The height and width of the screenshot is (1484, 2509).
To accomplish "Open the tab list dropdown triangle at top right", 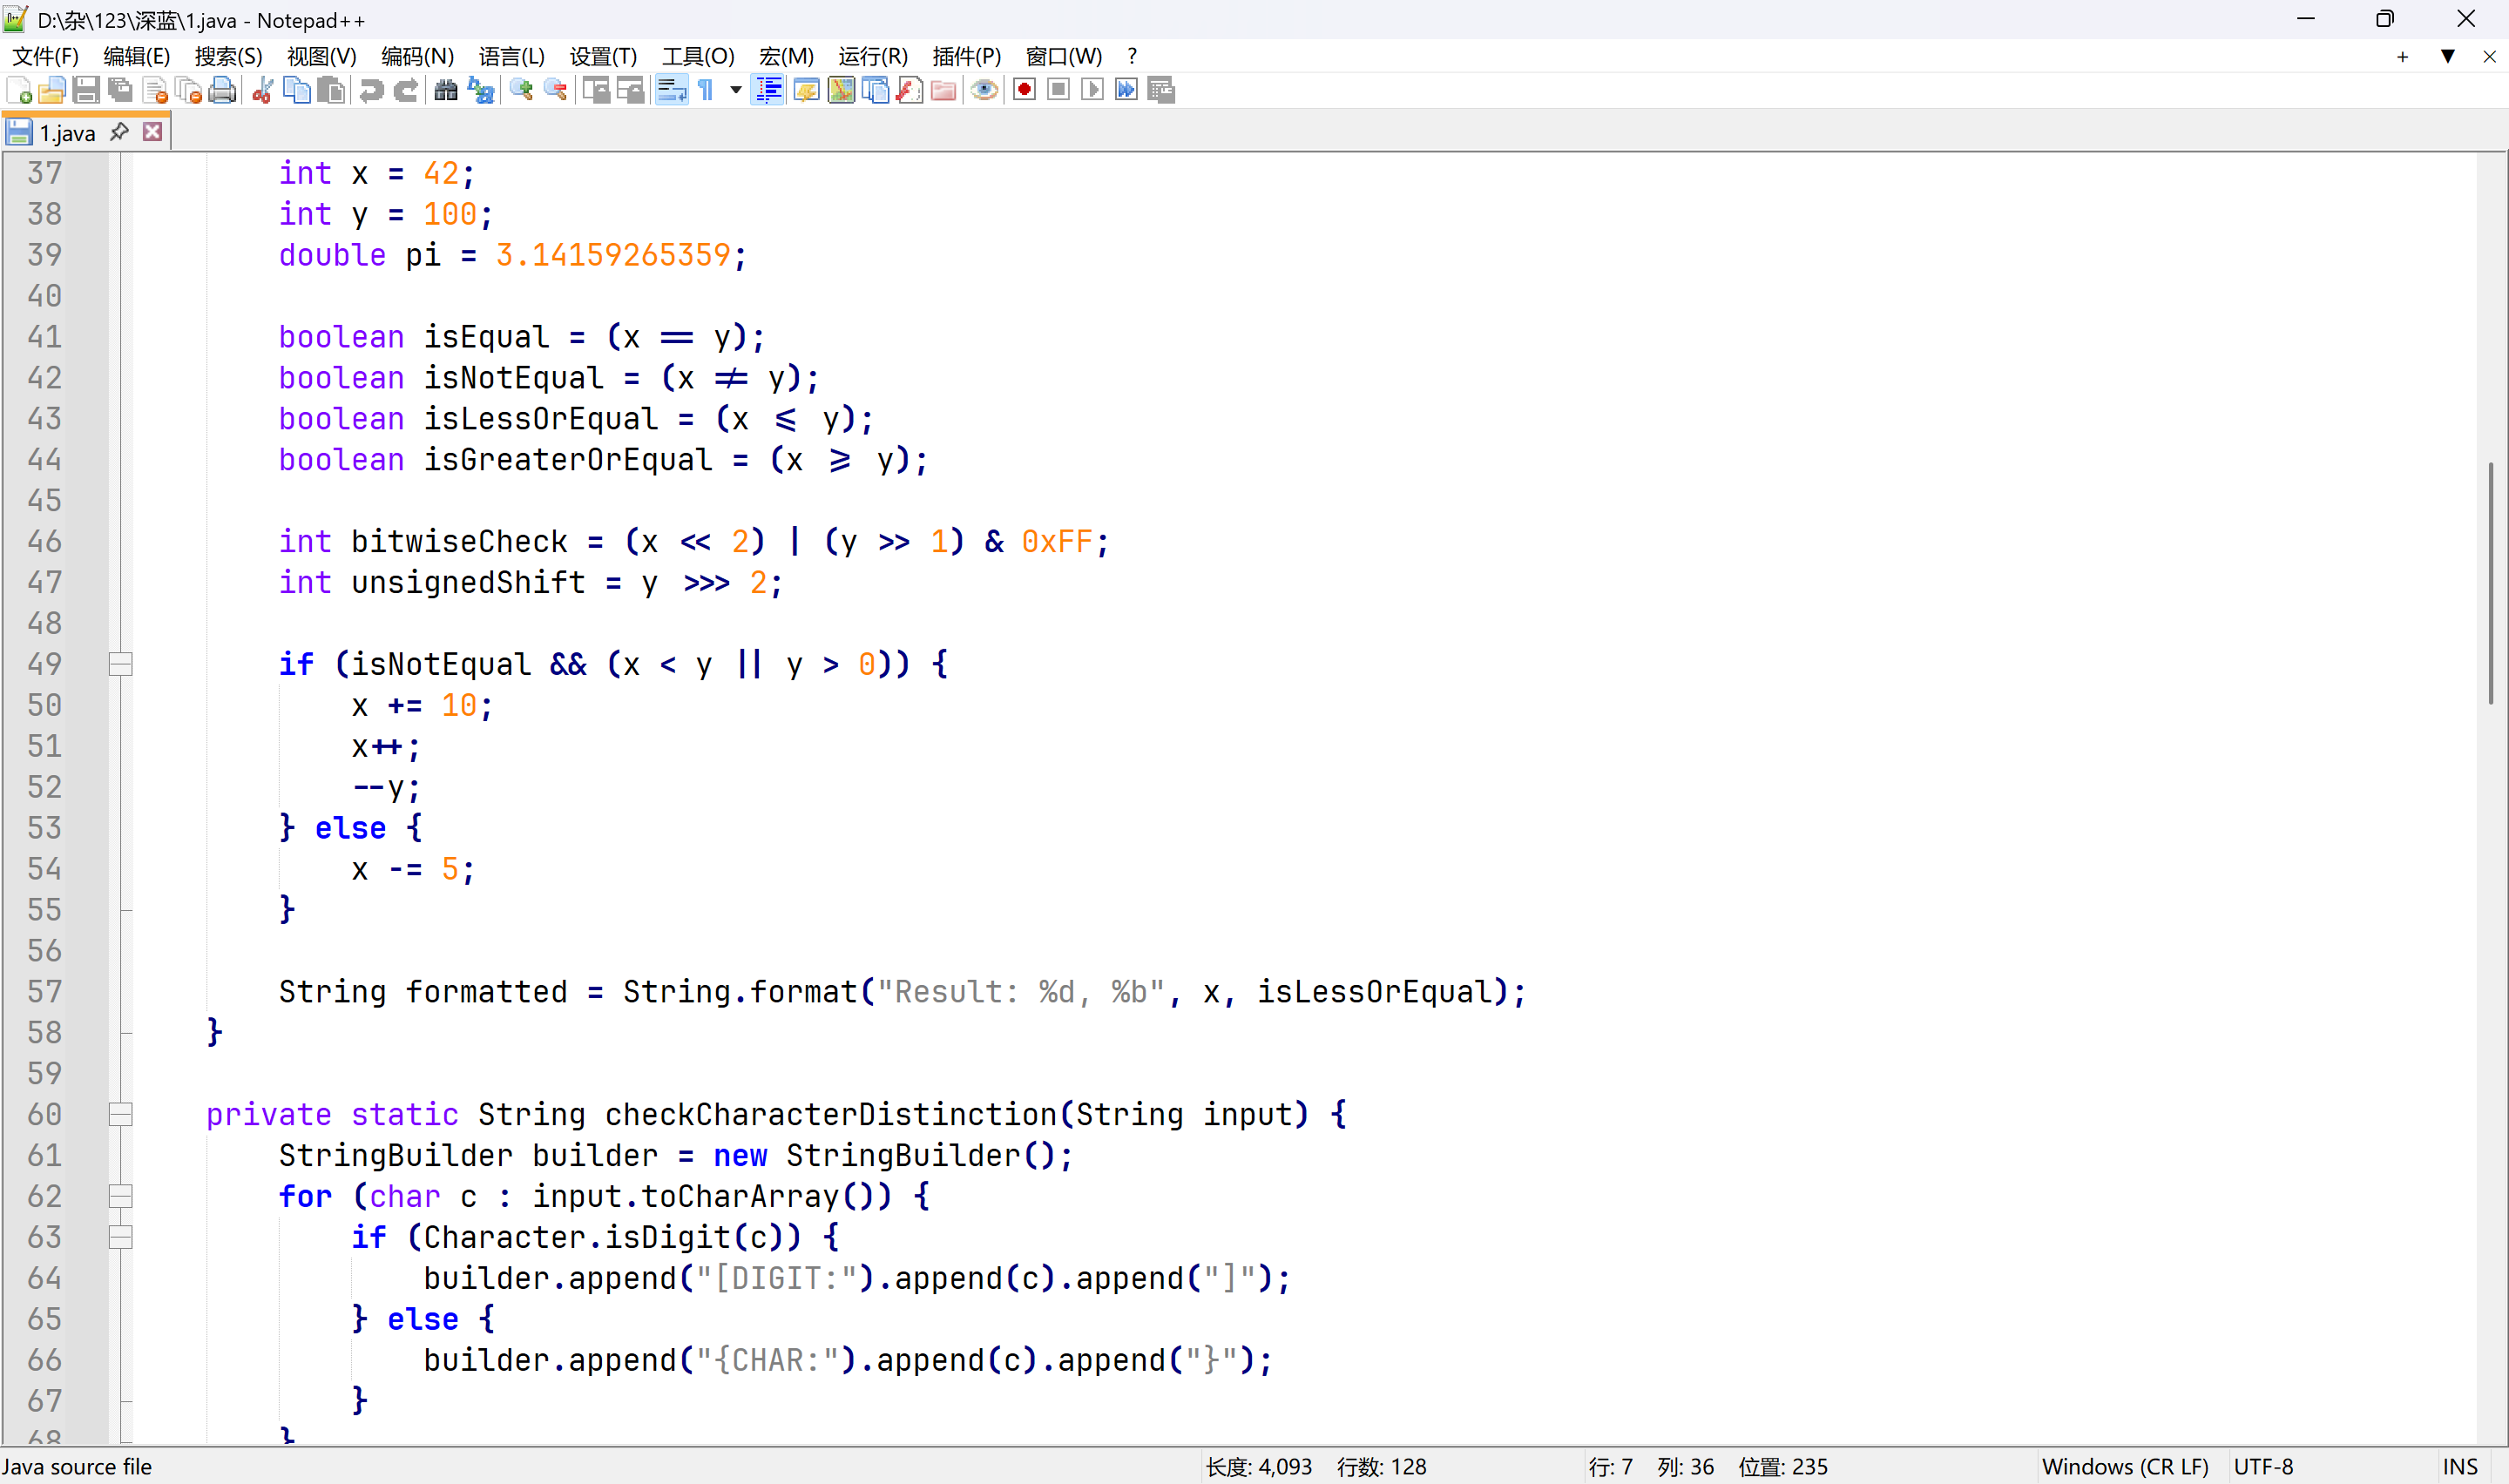I will click(2447, 57).
